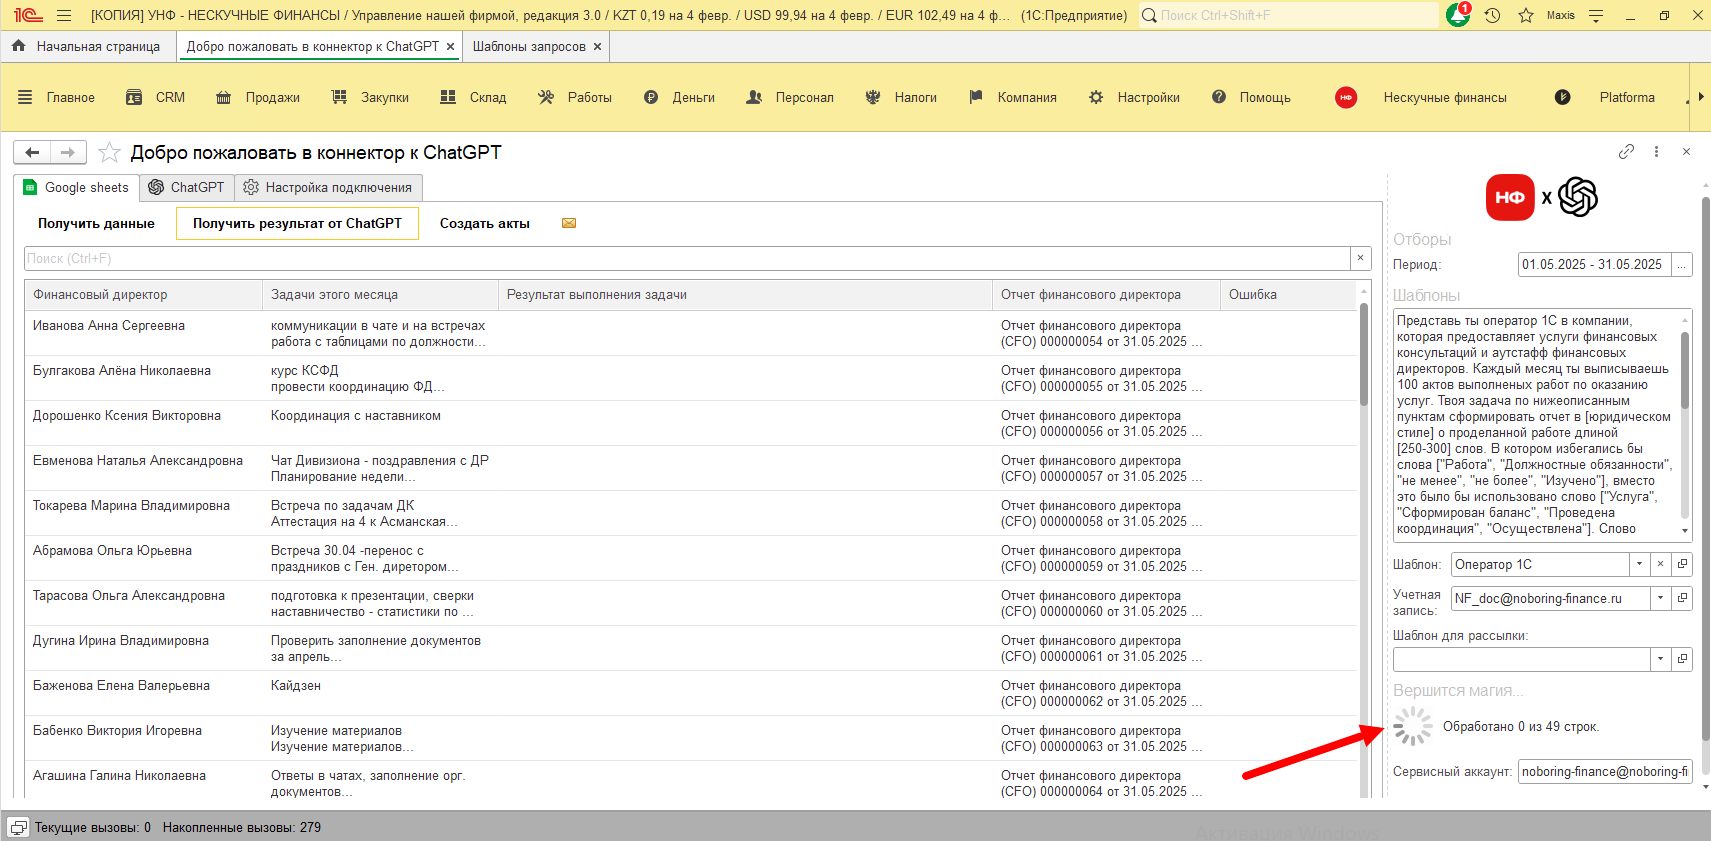Open the three-dot more options menu
Image resolution: width=1711 pixels, height=841 pixels.
pyautogui.click(x=1656, y=152)
